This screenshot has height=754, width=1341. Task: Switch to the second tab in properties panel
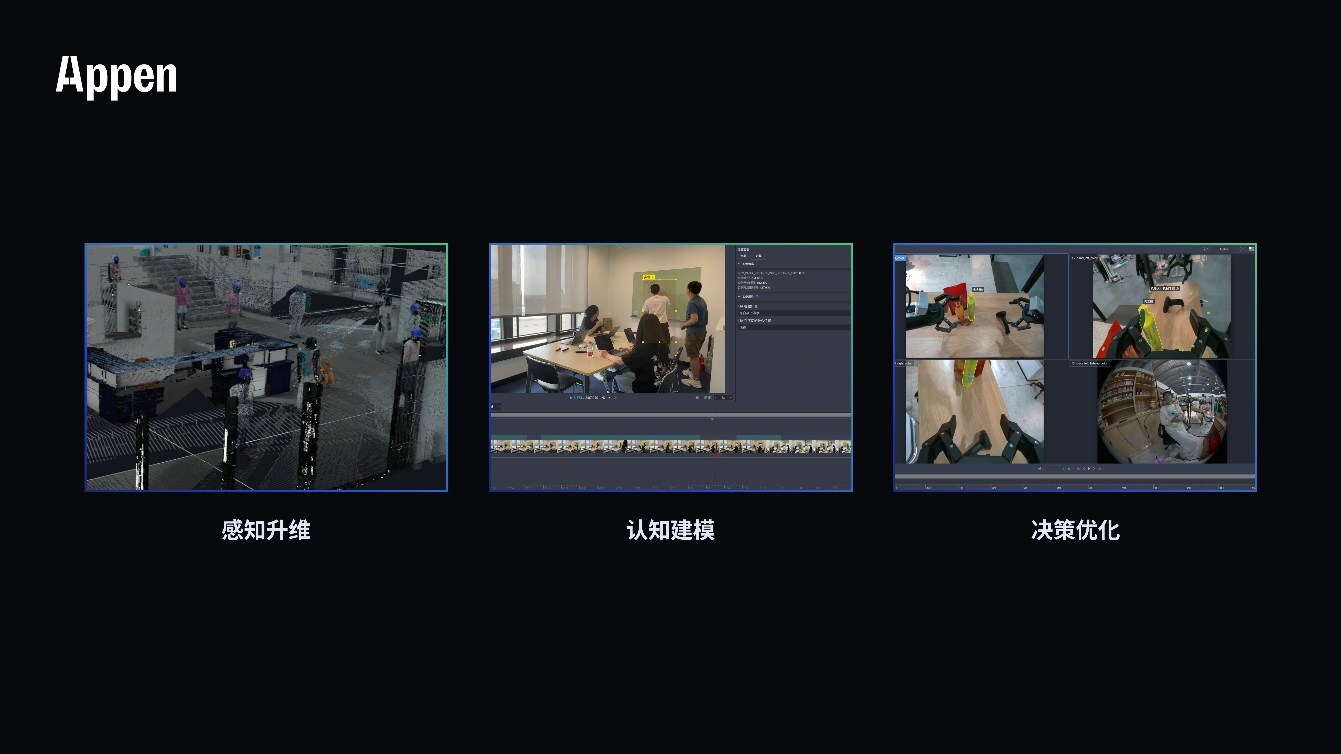(x=758, y=256)
